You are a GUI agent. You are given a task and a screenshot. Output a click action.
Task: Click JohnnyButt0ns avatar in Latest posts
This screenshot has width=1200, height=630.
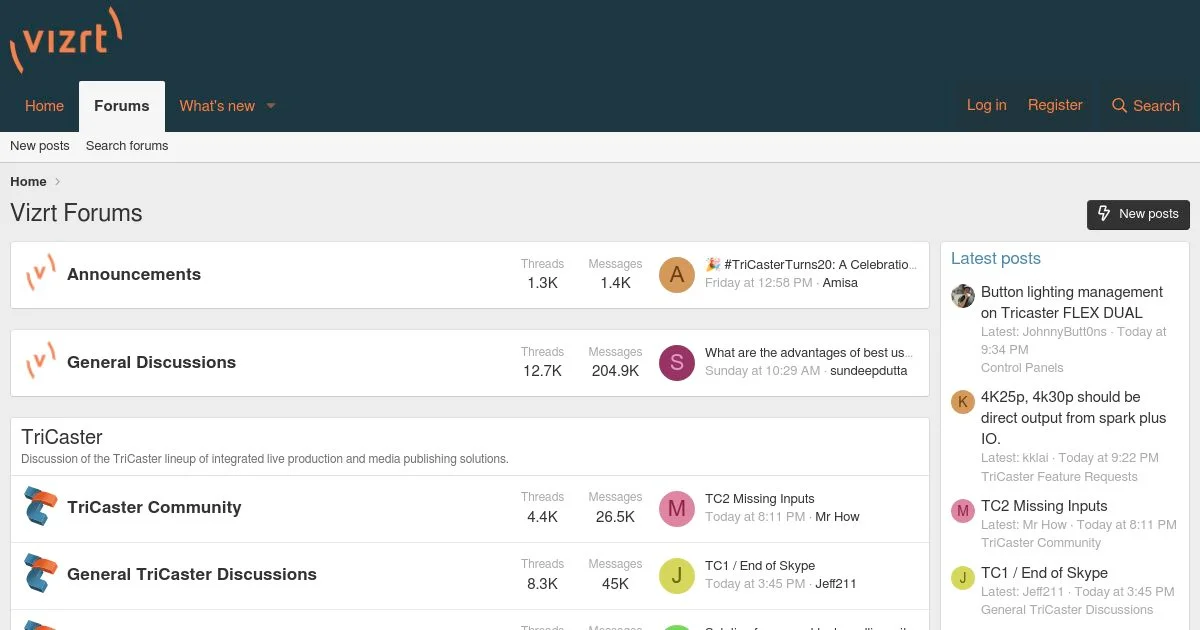(x=963, y=296)
